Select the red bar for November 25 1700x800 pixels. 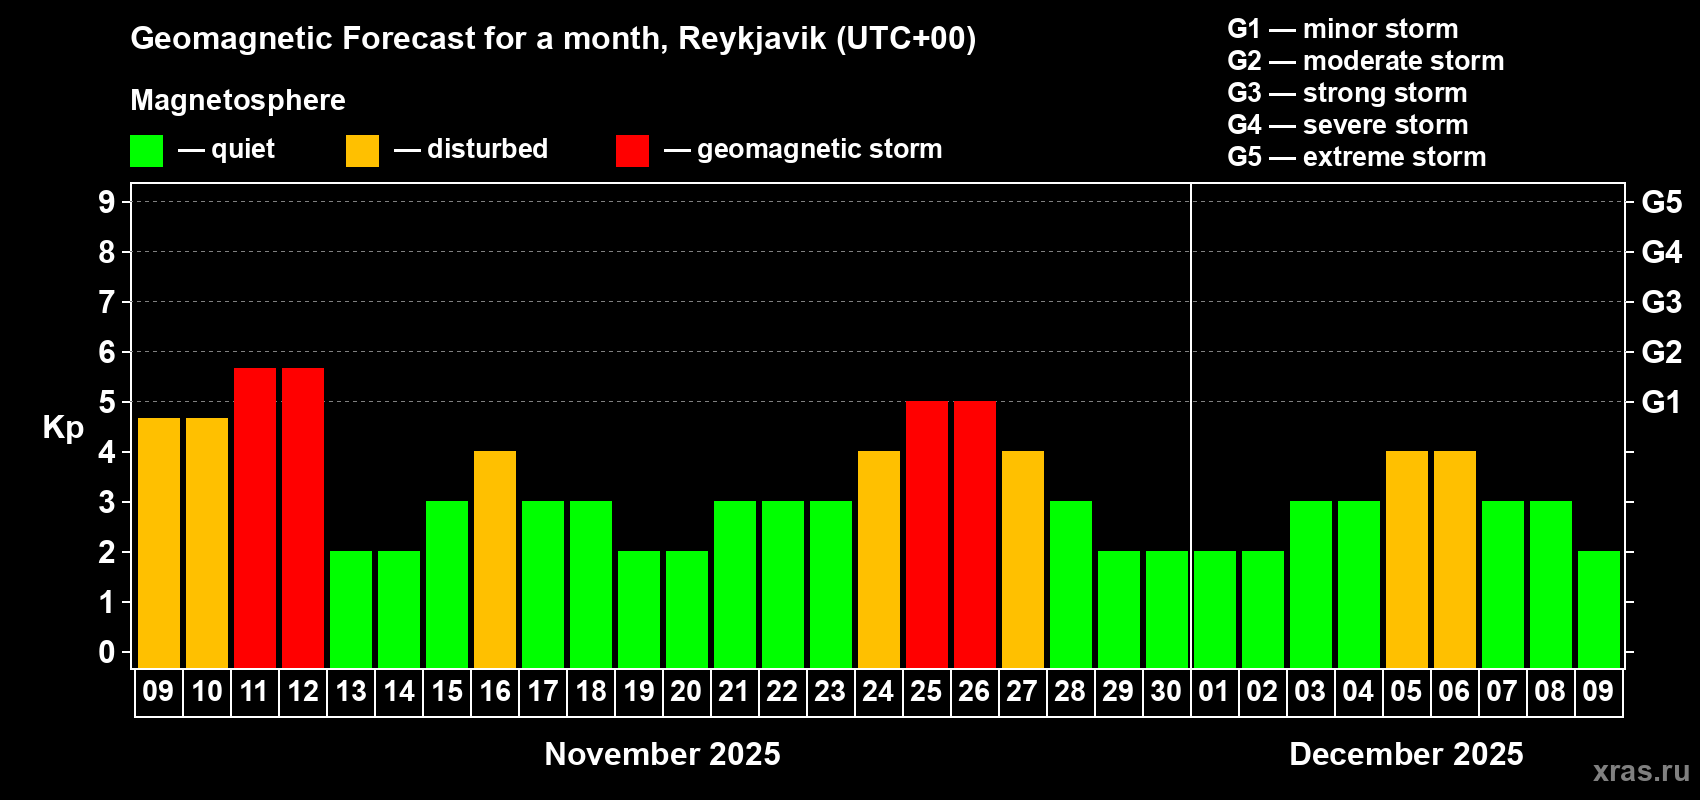pyautogui.click(x=927, y=535)
